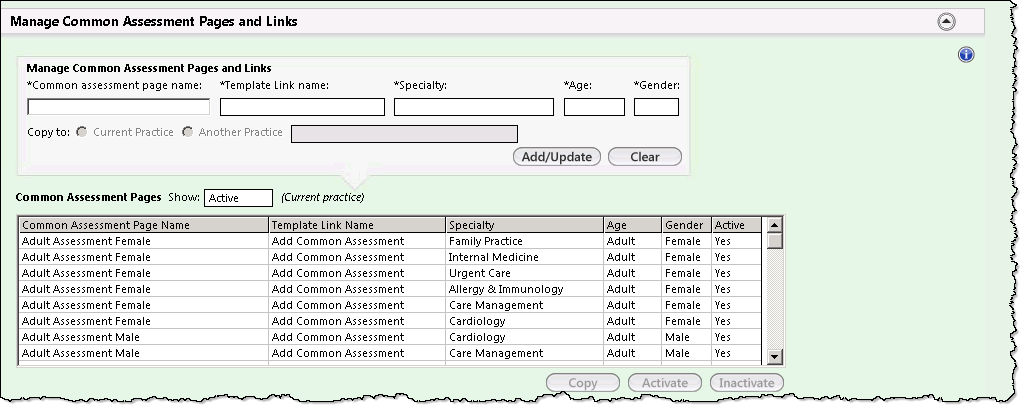Viewport: 1024px width, 408px height.
Task: Select the Current Practice radio button
Action: click(x=82, y=132)
